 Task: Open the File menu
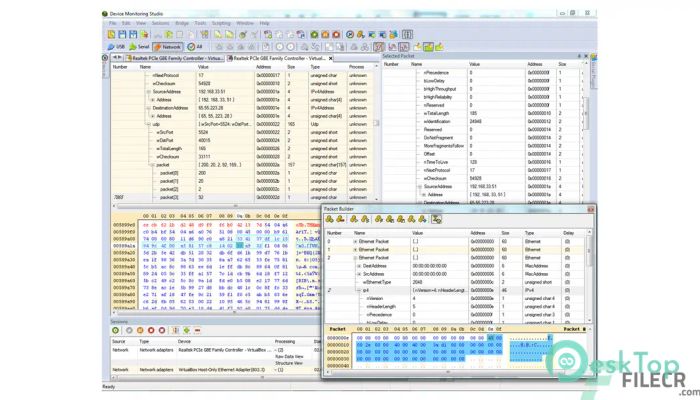click(112, 23)
